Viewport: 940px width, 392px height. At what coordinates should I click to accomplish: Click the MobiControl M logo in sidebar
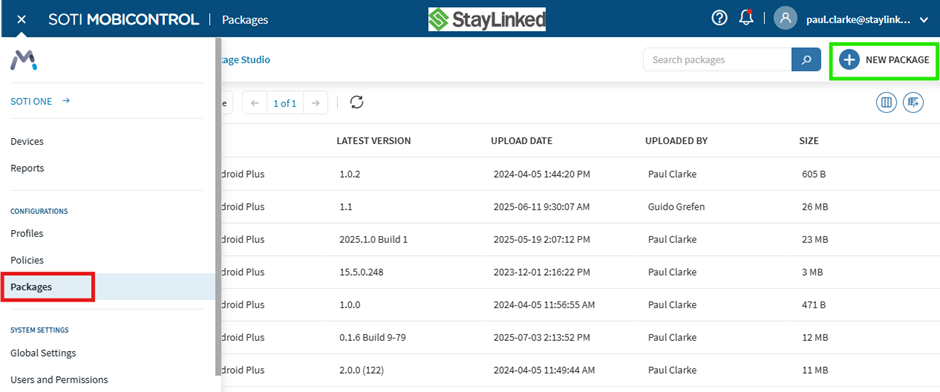tap(23, 60)
